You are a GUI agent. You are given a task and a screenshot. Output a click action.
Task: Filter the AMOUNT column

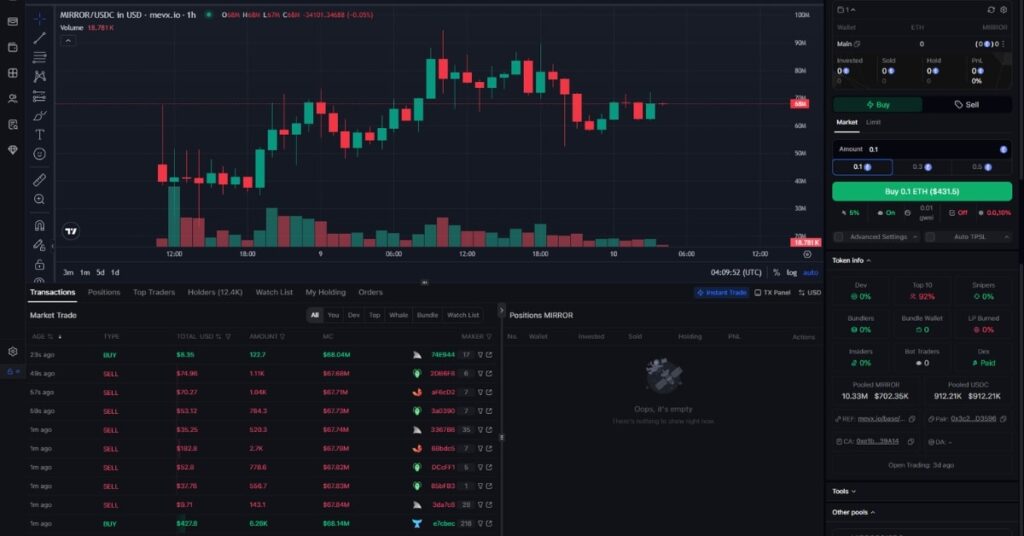[x=282, y=337]
